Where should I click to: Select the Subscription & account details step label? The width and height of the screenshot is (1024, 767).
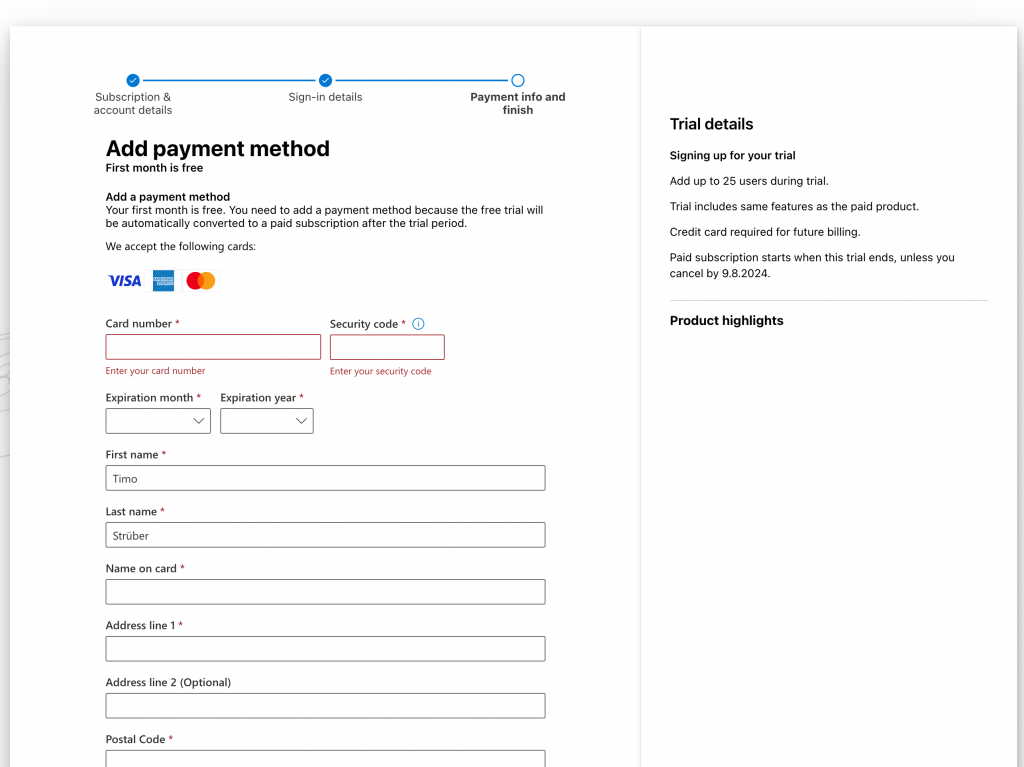(133, 104)
